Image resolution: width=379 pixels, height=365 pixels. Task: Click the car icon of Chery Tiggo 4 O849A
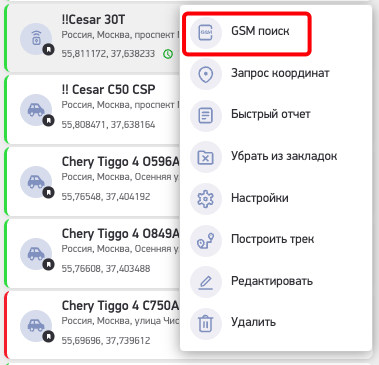pos(36,254)
